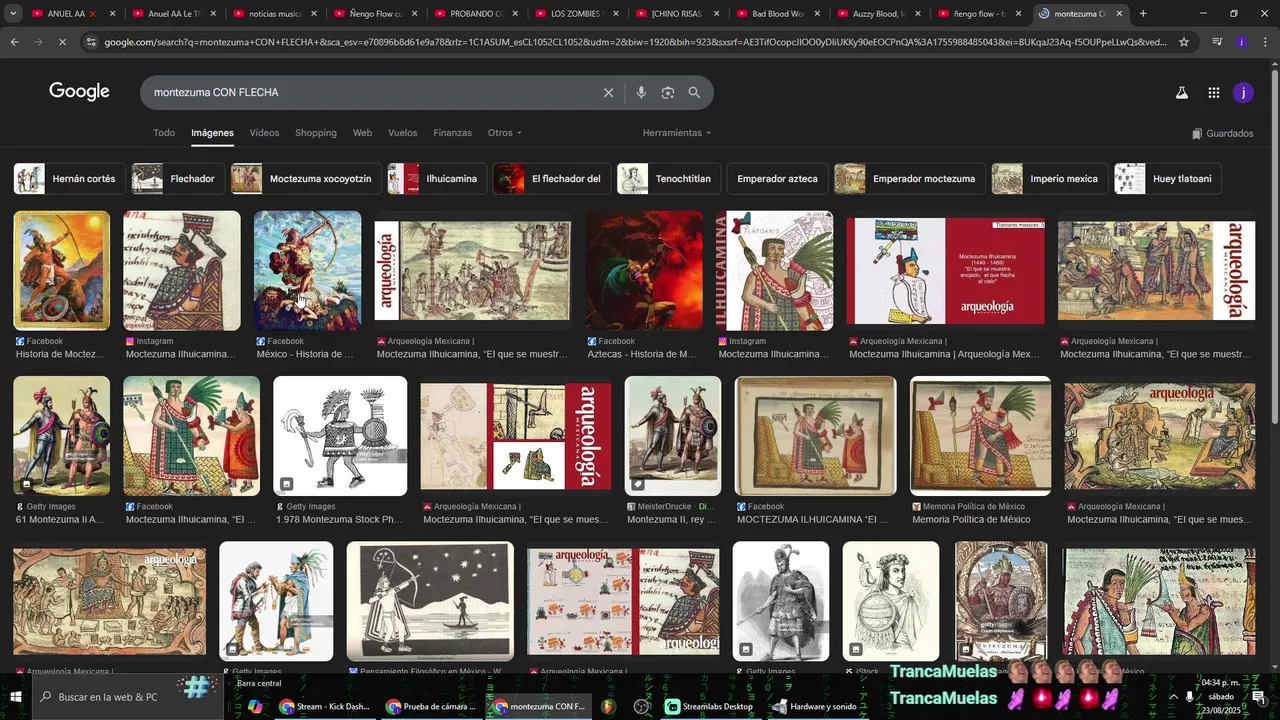Expand the Otros filter menu
The height and width of the screenshot is (720, 1280).
click(505, 133)
